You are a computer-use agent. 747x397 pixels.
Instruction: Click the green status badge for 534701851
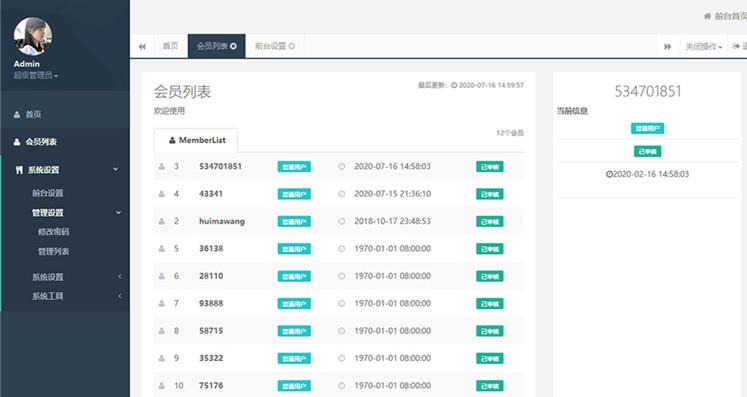click(x=489, y=167)
